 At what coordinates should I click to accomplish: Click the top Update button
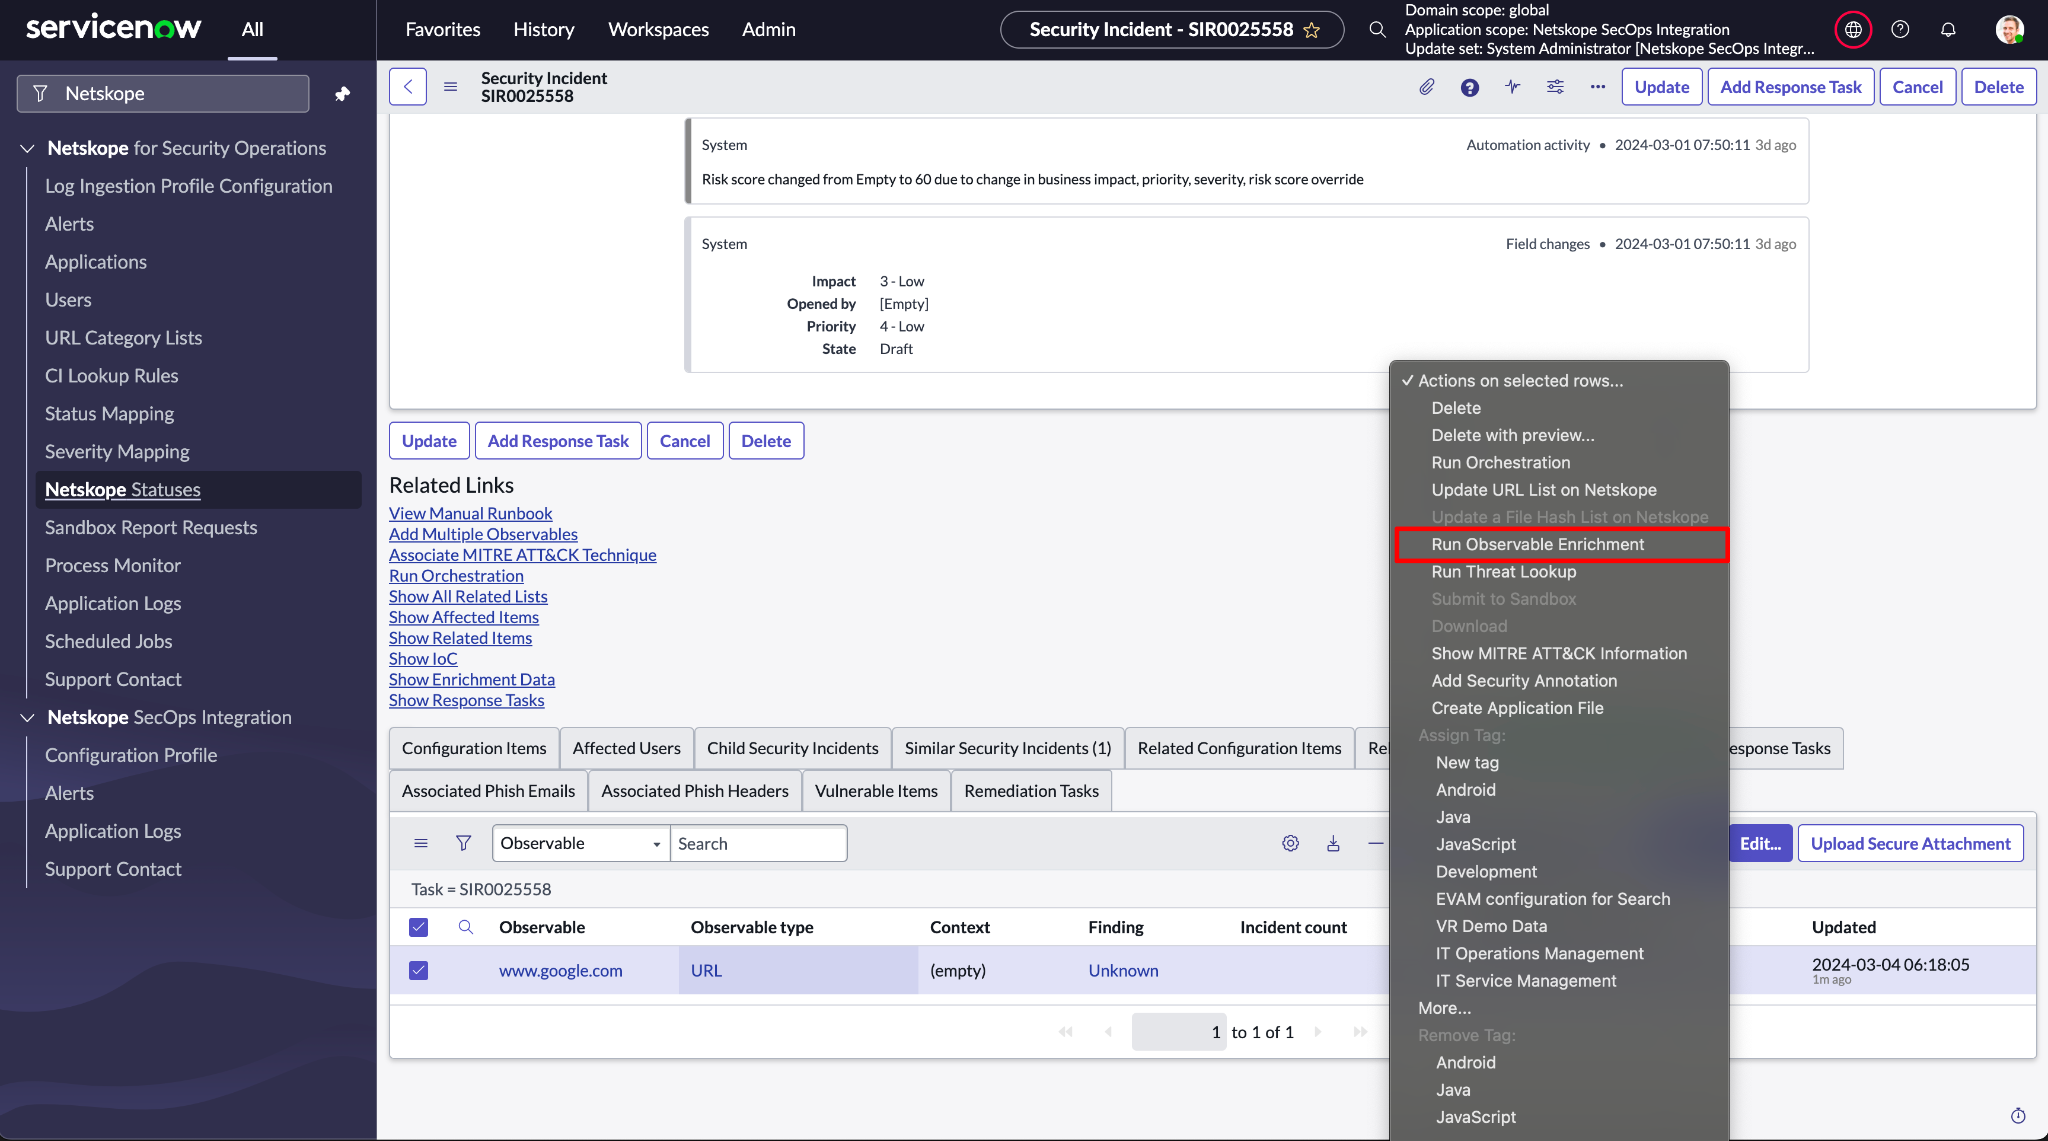[x=1661, y=87]
